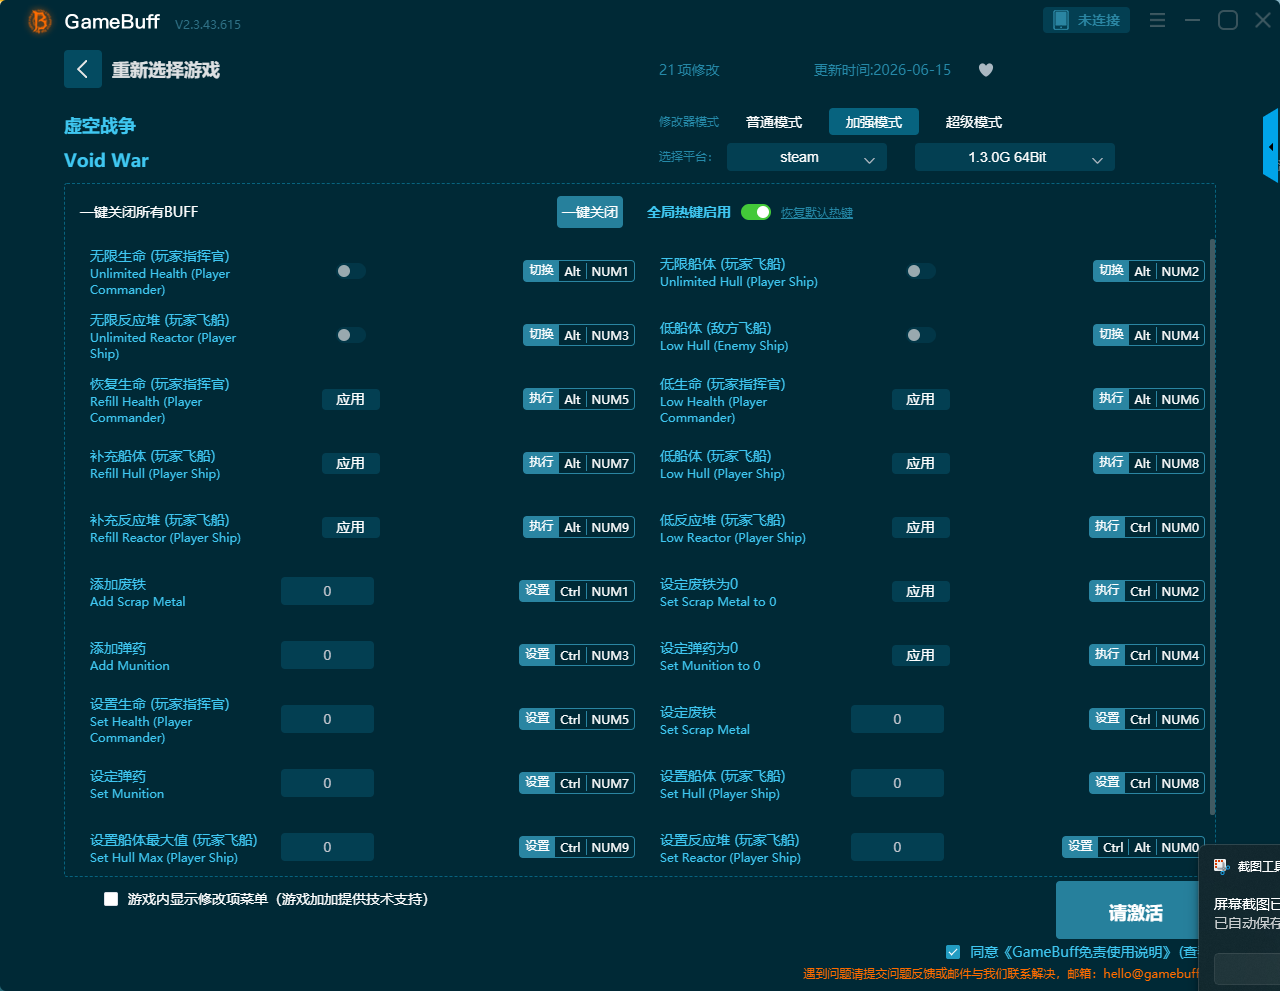The width and height of the screenshot is (1280, 991).
Task: Click the Ctrl NUM5 set hotkey
Action: (577, 719)
